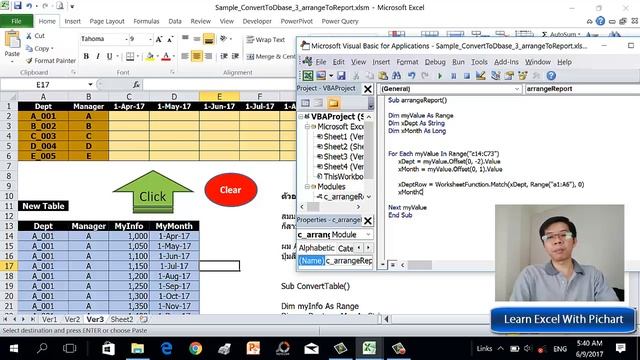Image resolution: width=640 pixels, height=360 pixels.
Task: Open the (General) object dropdown in code window
Action: click(517, 89)
